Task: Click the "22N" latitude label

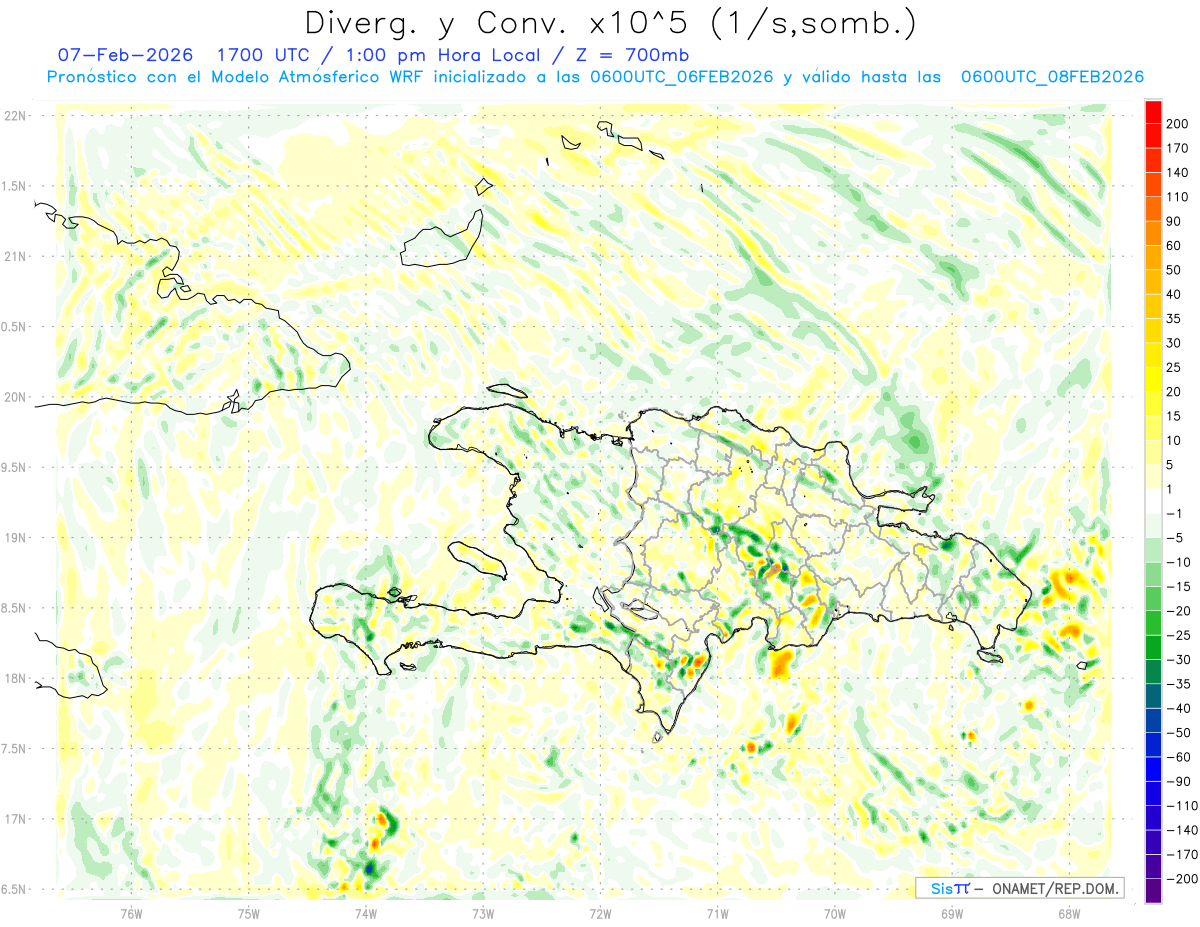Action: point(15,116)
